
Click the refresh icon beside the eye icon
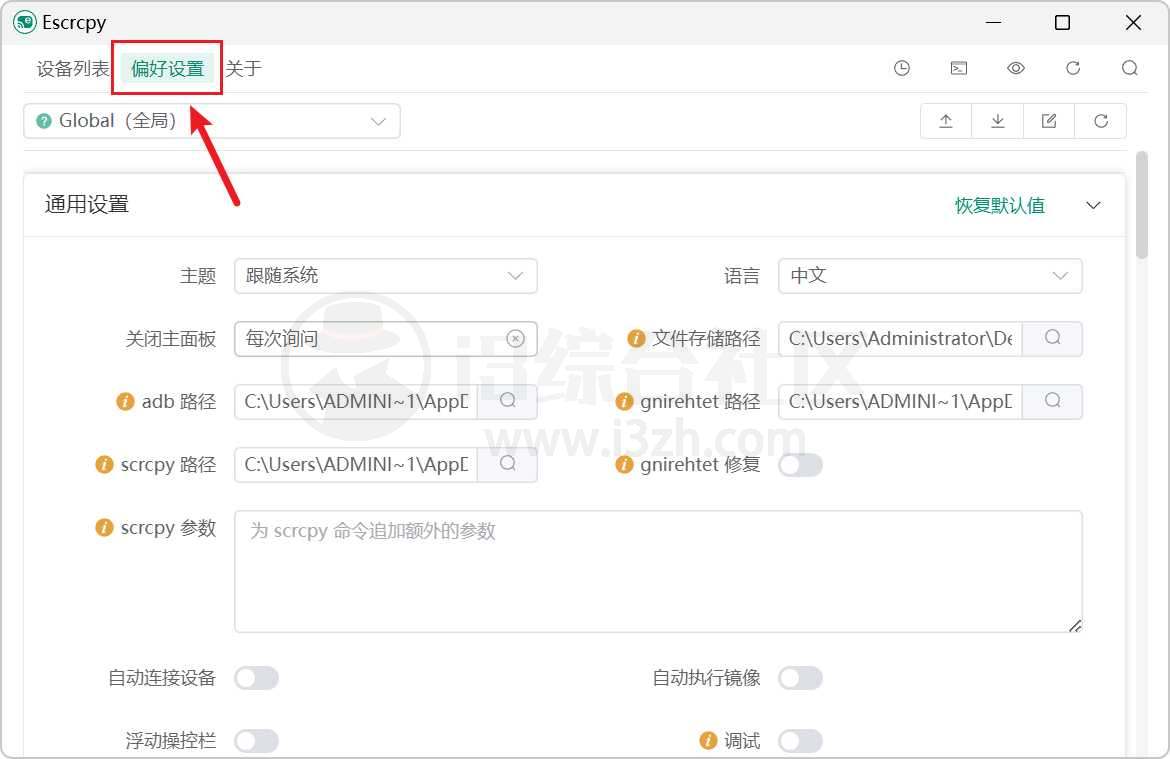pos(1073,68)
